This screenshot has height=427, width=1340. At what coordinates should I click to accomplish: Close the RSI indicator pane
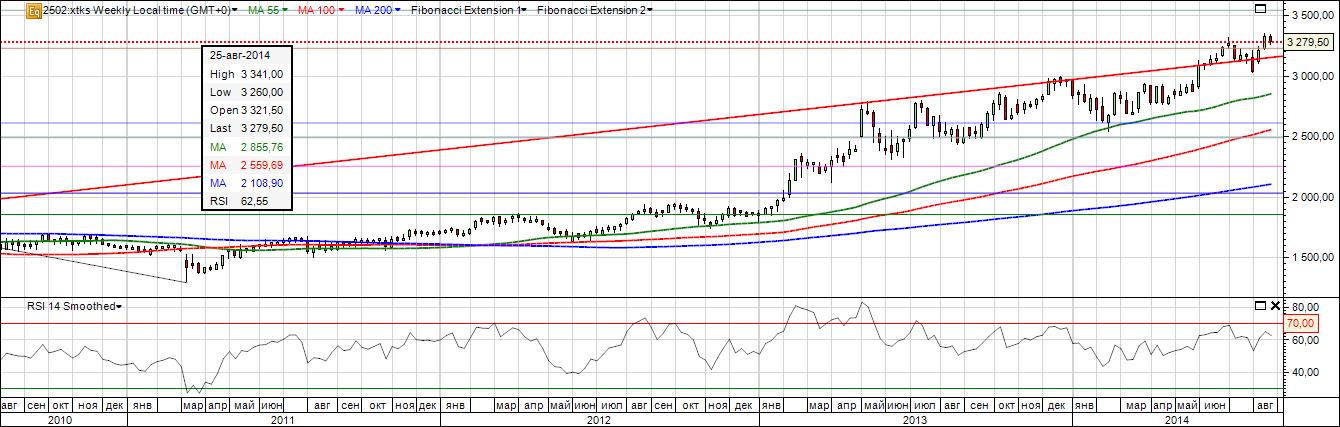pyautogui.click(x=1274, y=304)
